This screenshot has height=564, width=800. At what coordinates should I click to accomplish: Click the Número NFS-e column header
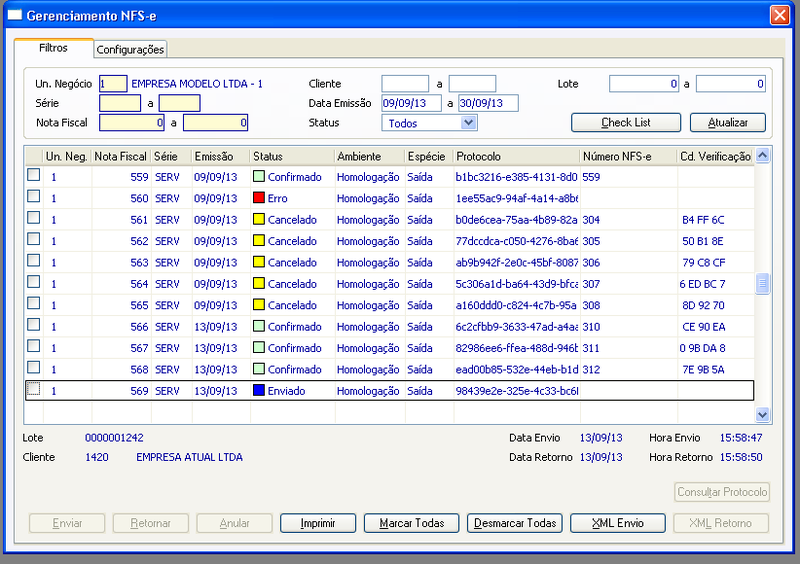pos(629,156)
